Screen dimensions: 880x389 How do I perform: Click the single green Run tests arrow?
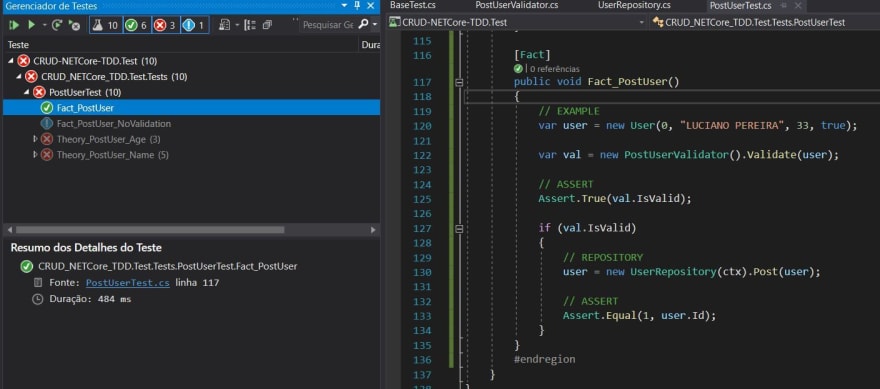pyautogui.click(x=31, y=25)
